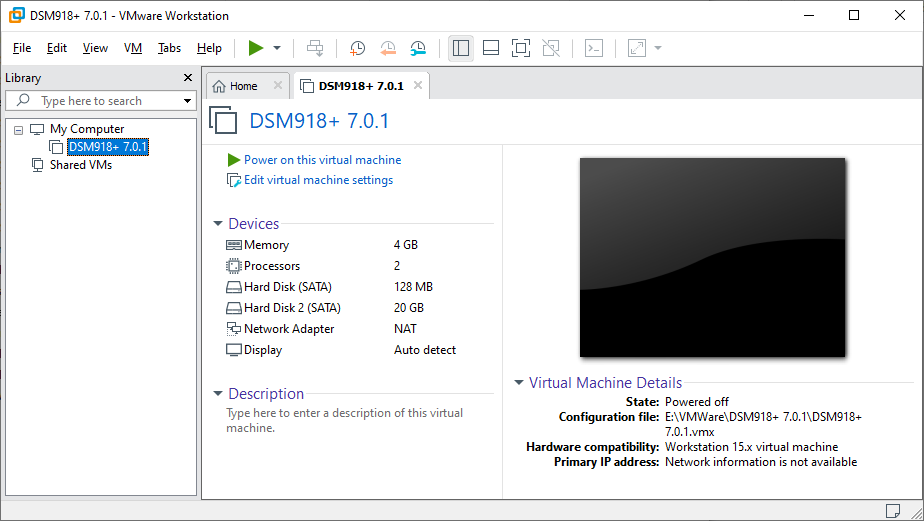924x521 pixels.
Task: Click the VMware Workstation title bar app icon
Action: [x=16, y=15]
